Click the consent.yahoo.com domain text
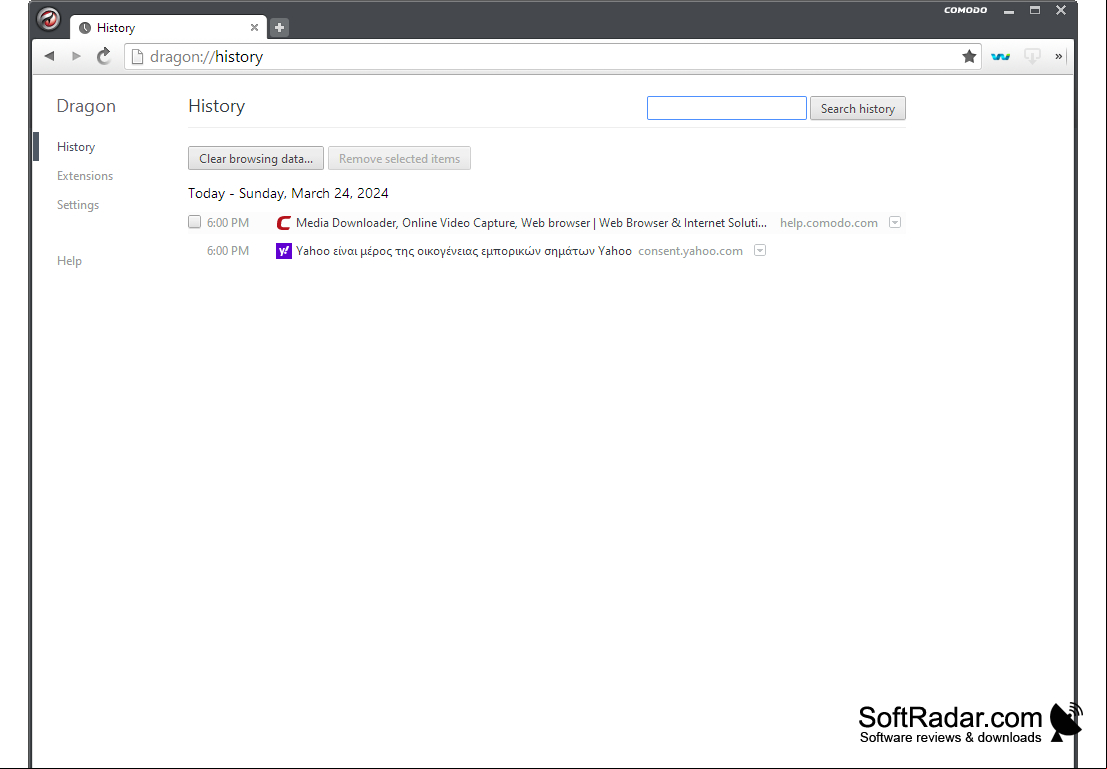This screenshot has height=769, width=1107. tap(690, 251)
